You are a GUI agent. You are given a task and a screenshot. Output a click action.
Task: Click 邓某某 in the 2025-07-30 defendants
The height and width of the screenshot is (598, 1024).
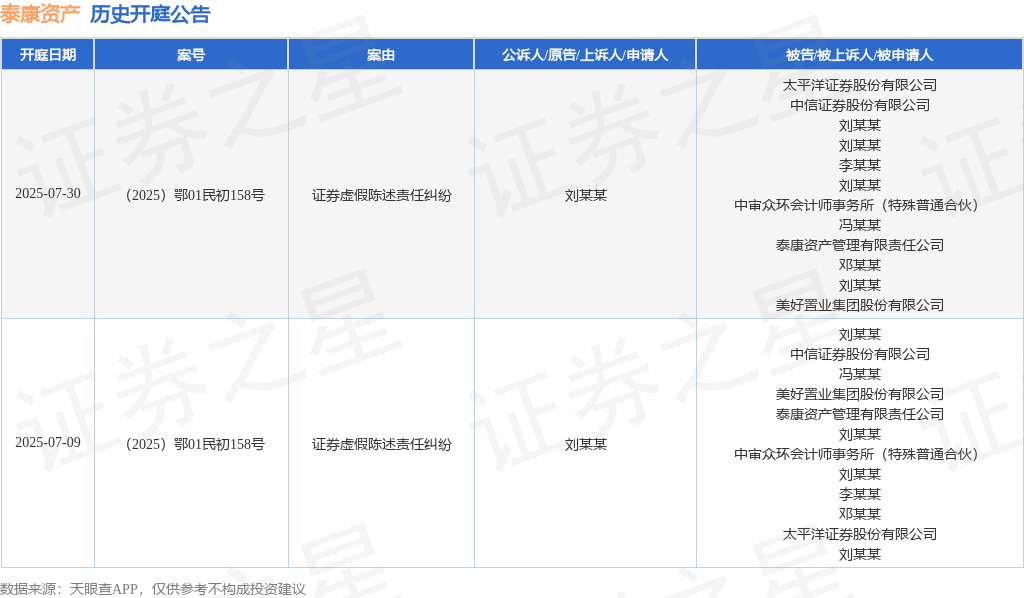pos(859,265)
